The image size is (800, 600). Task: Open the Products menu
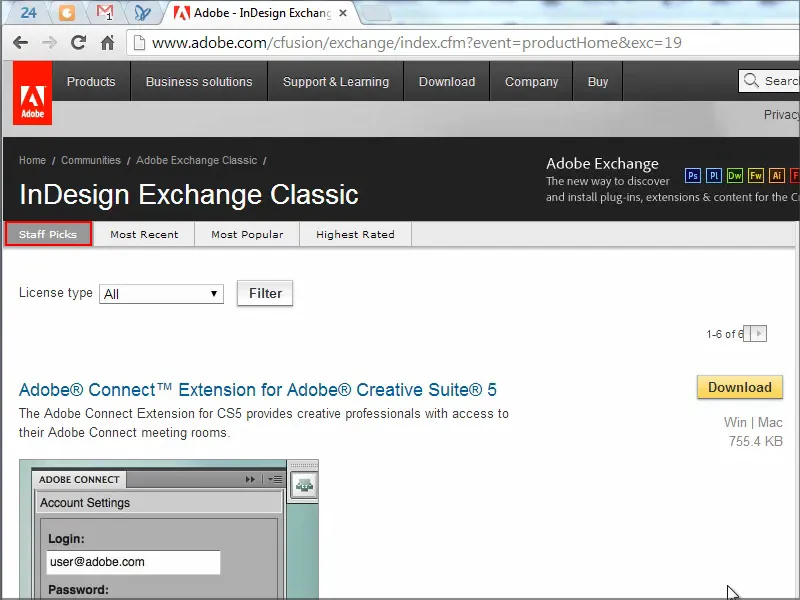click(91, 82)
